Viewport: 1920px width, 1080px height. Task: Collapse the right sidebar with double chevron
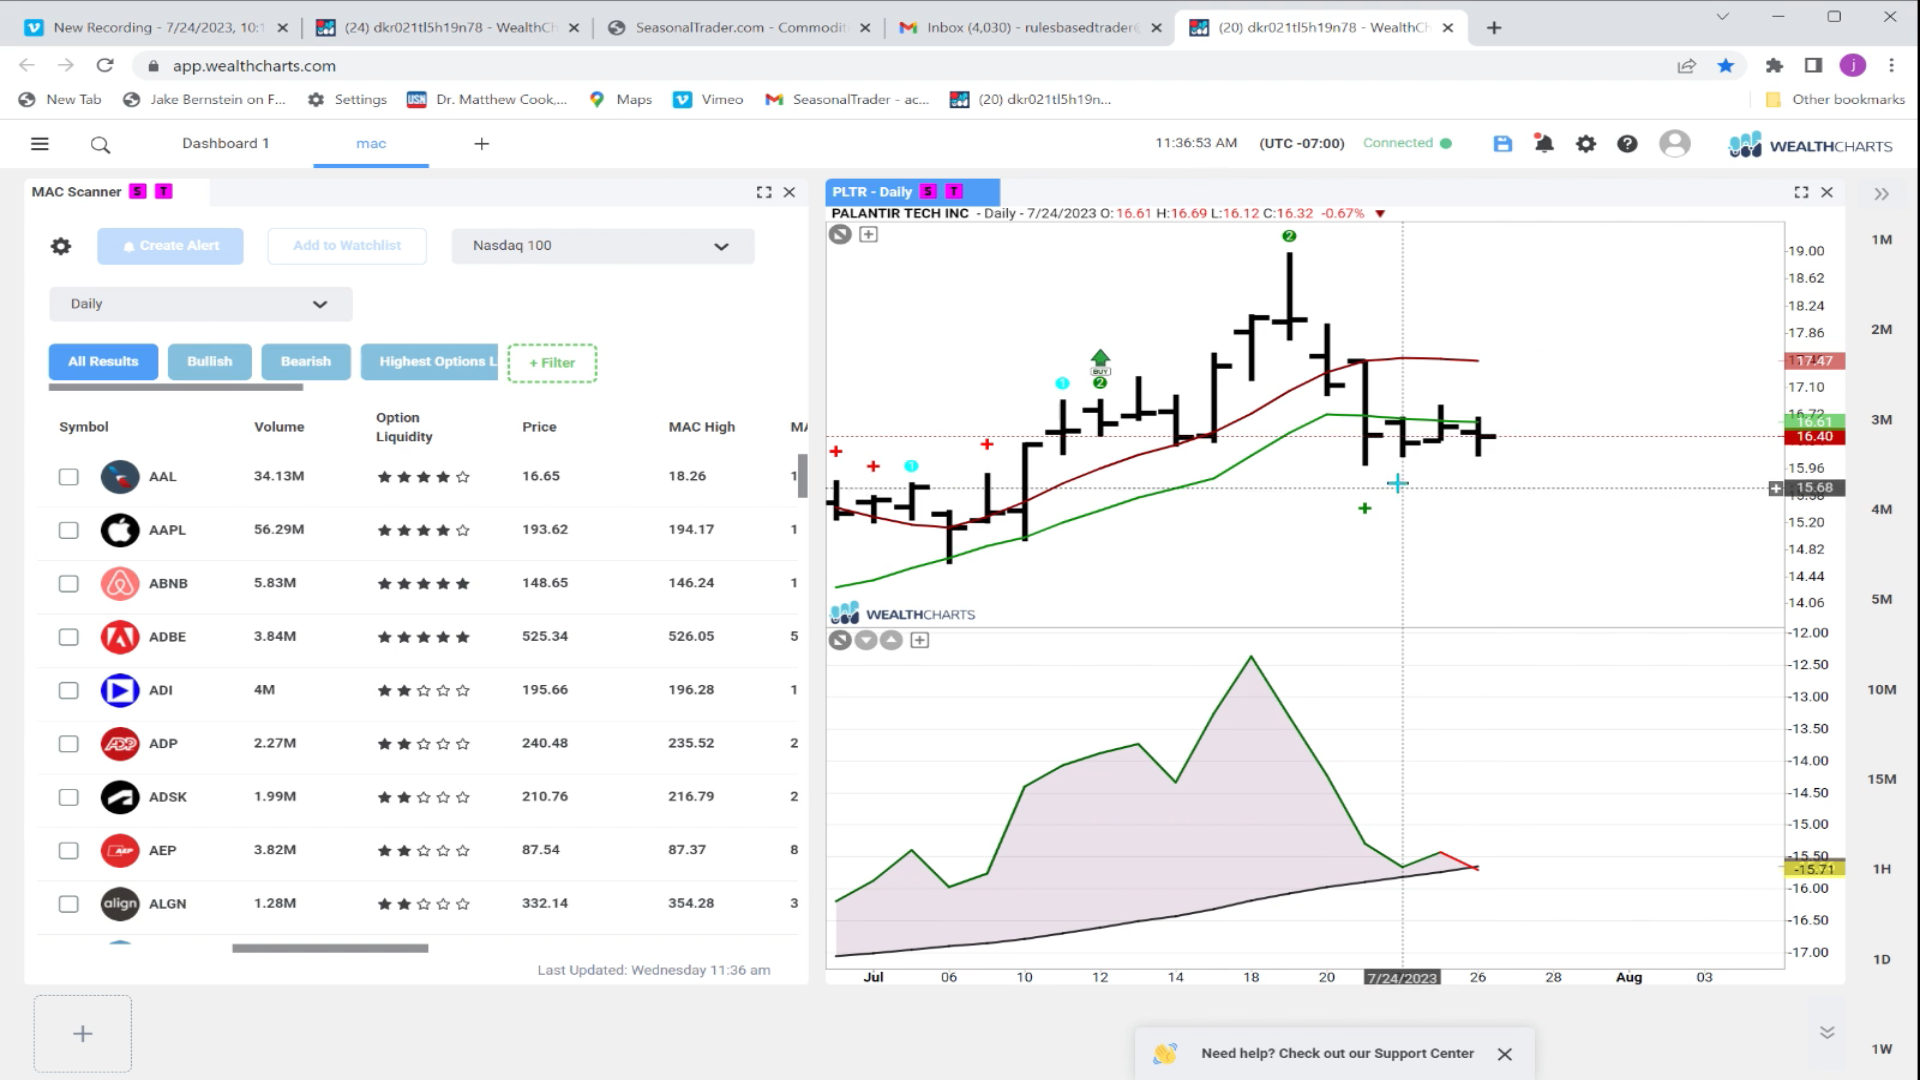pos(1881,194)
